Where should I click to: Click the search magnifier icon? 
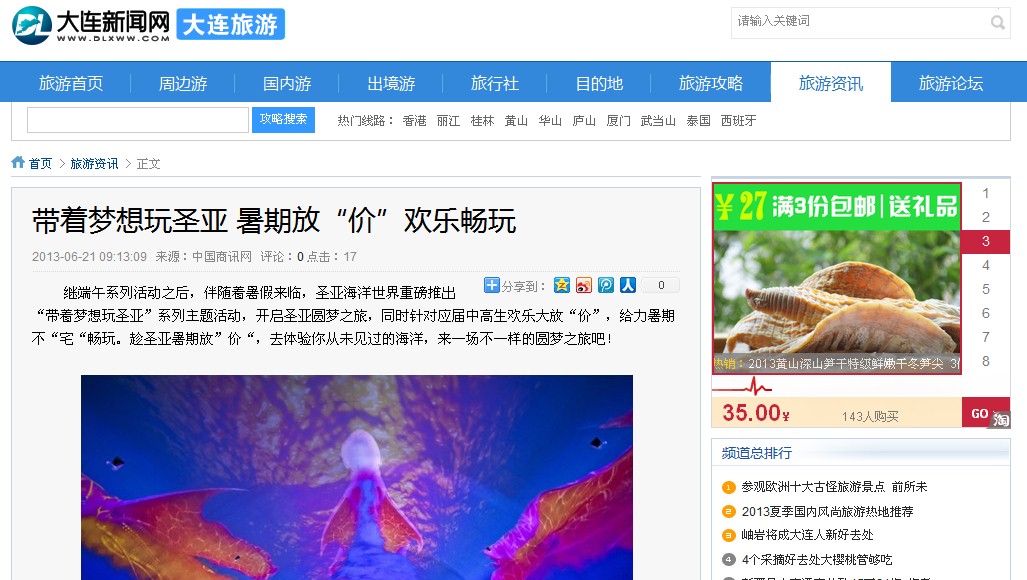point(998,23)
